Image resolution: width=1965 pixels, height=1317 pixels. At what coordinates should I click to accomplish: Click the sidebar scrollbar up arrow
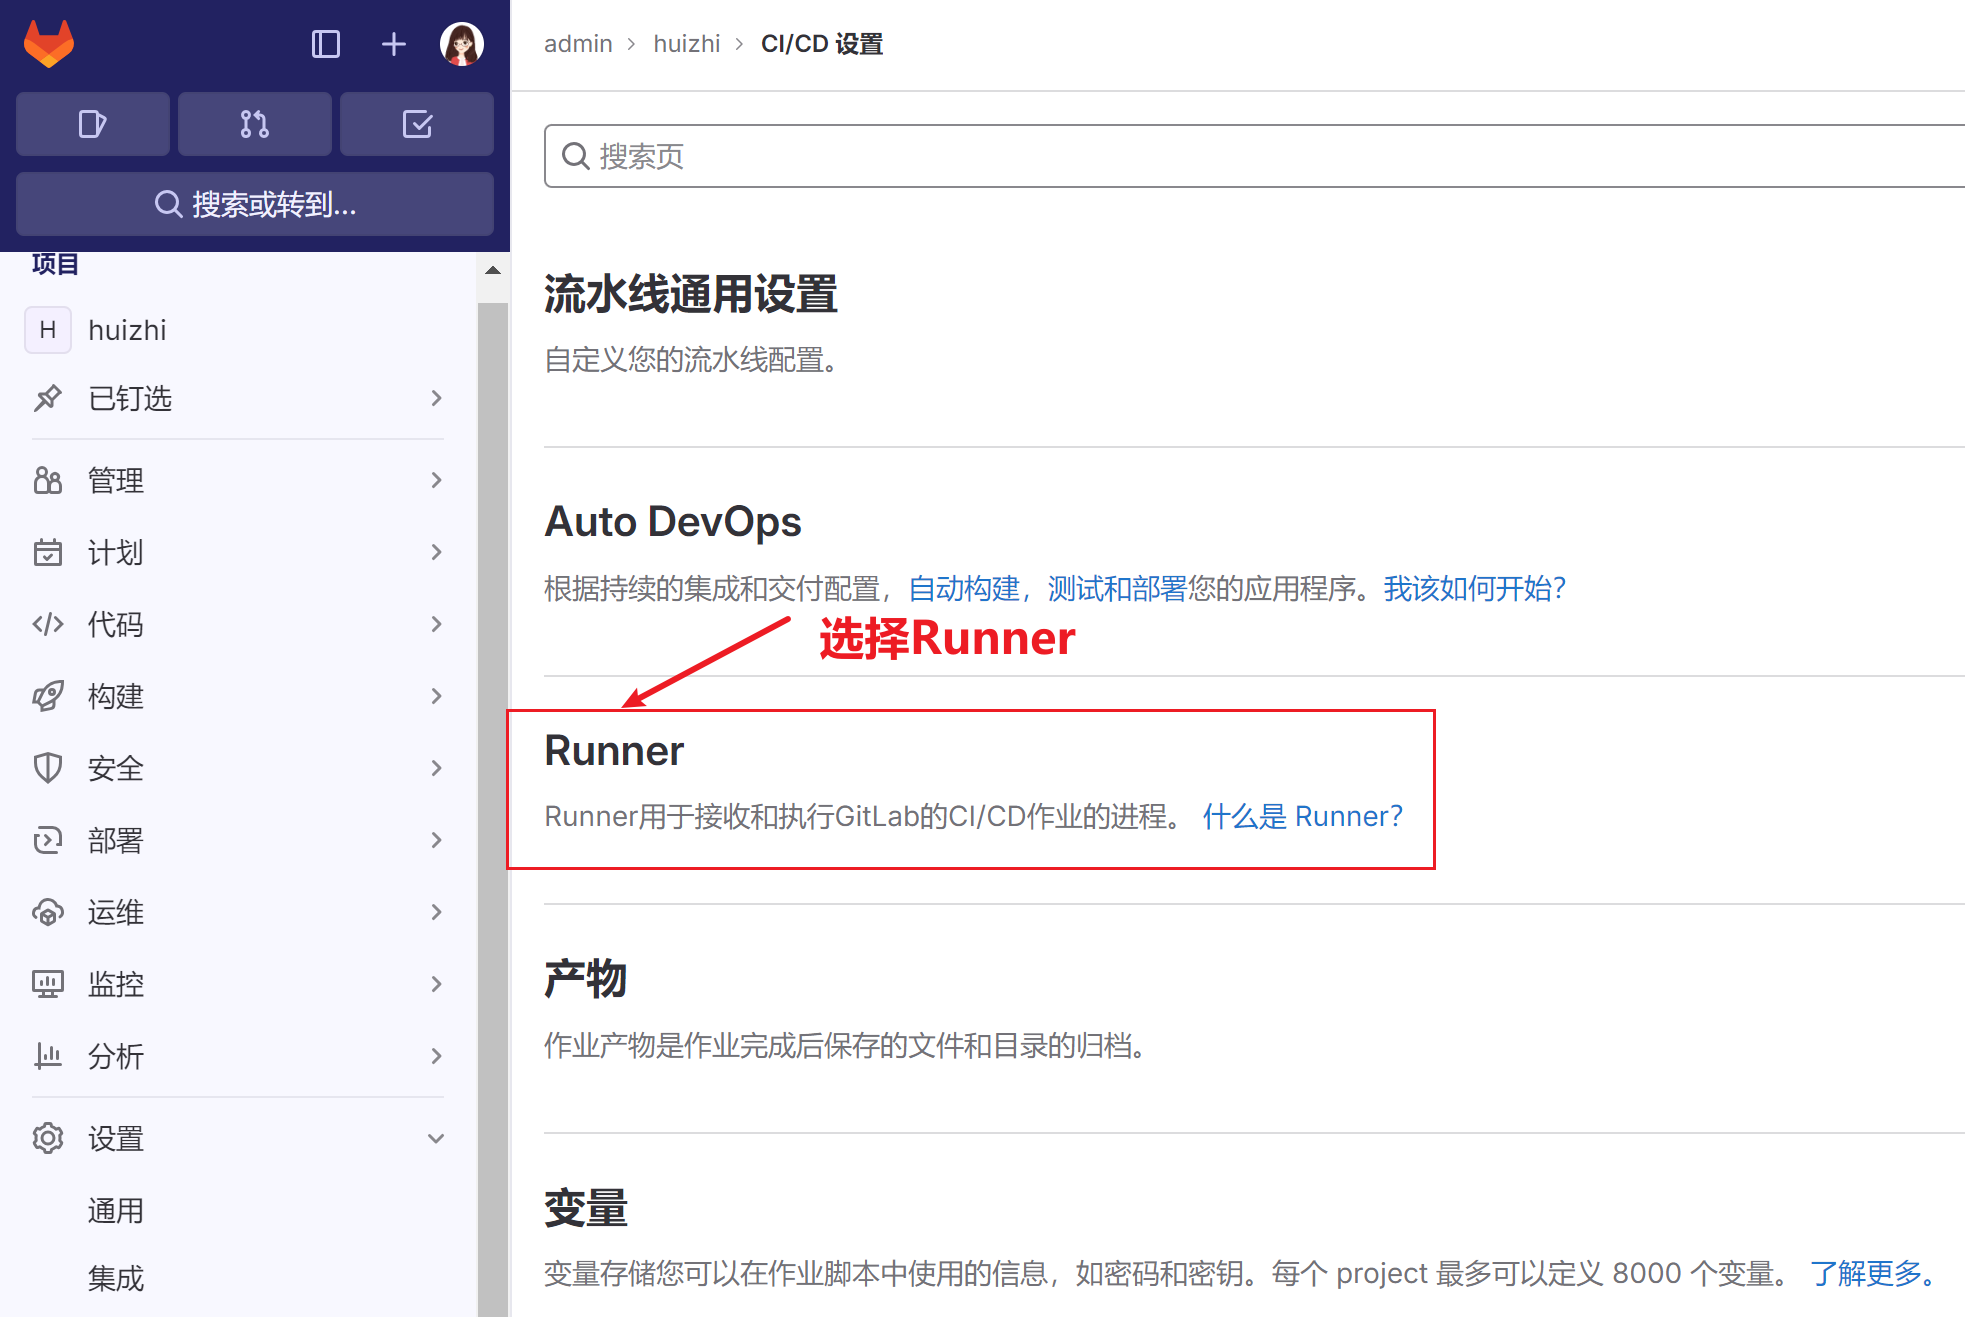492,270
